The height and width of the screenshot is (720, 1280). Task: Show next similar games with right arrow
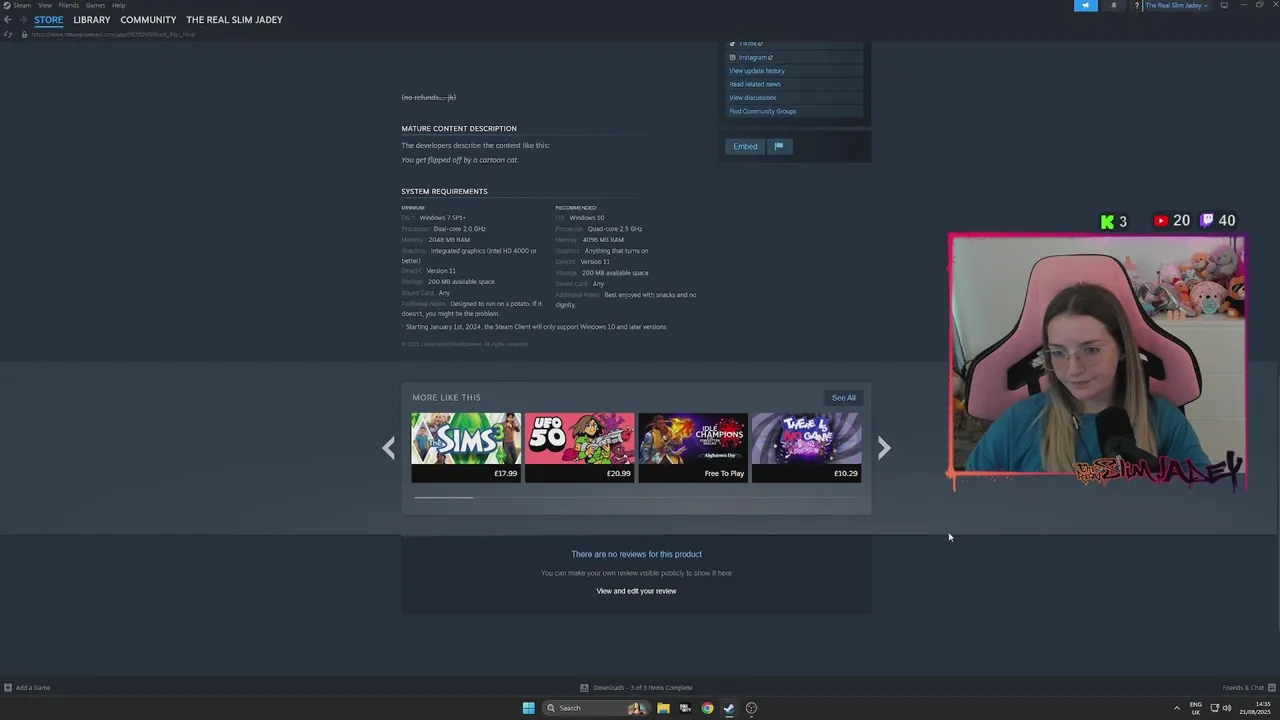[884, 448]
